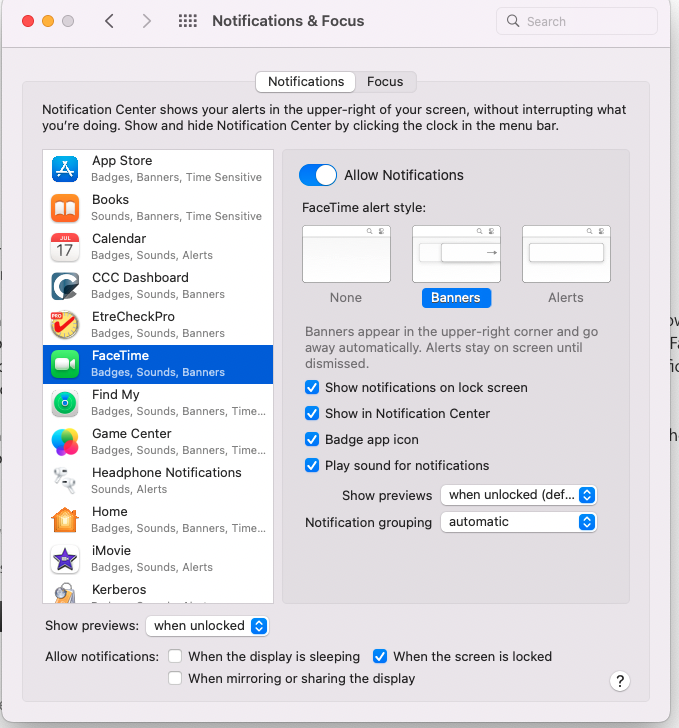Select Calendar row in the list

point(158,247)
